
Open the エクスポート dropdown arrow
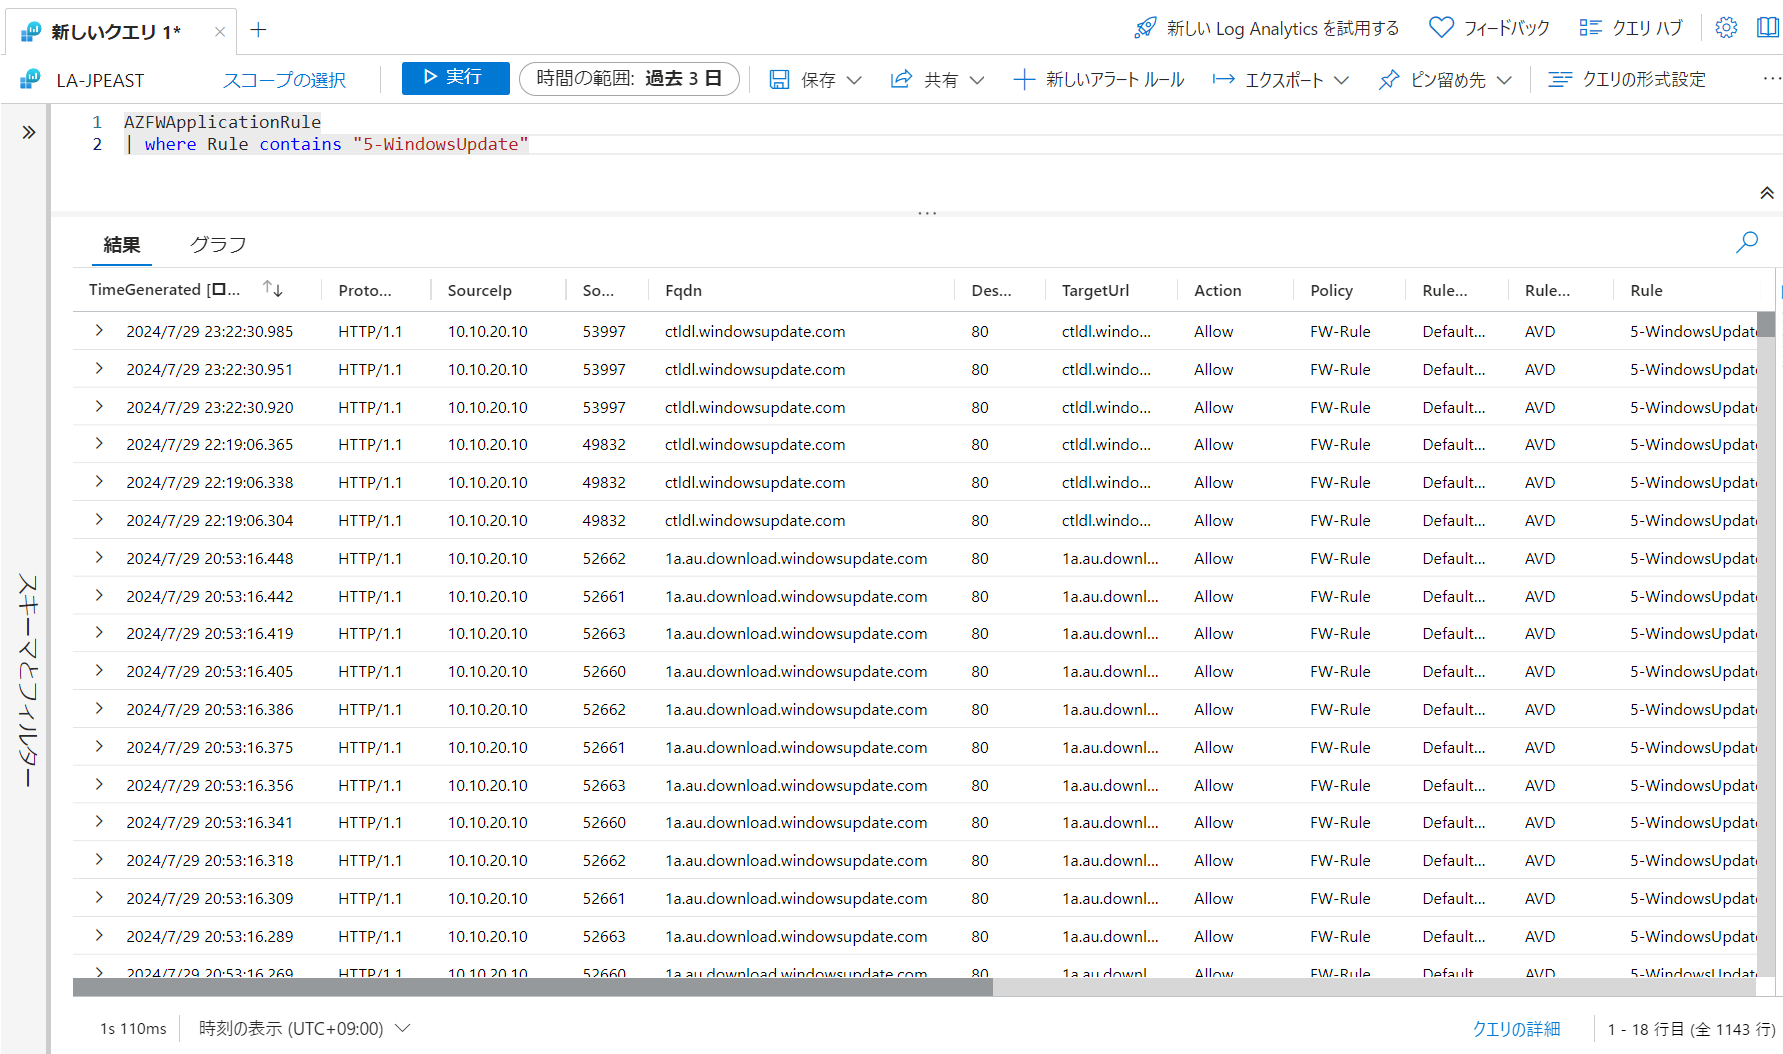[1341, 80]
